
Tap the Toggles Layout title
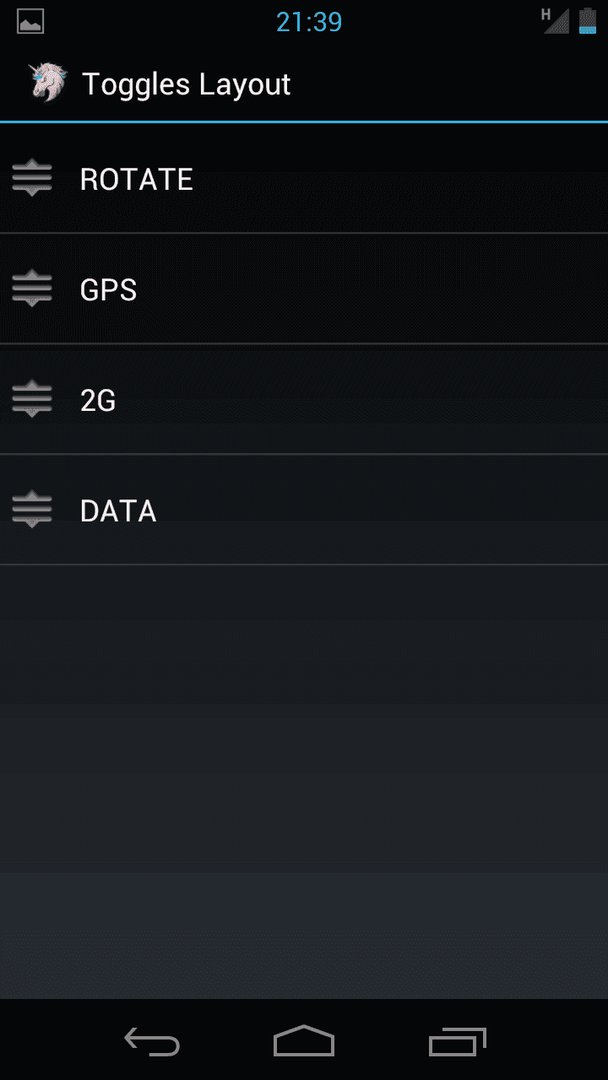187,85
